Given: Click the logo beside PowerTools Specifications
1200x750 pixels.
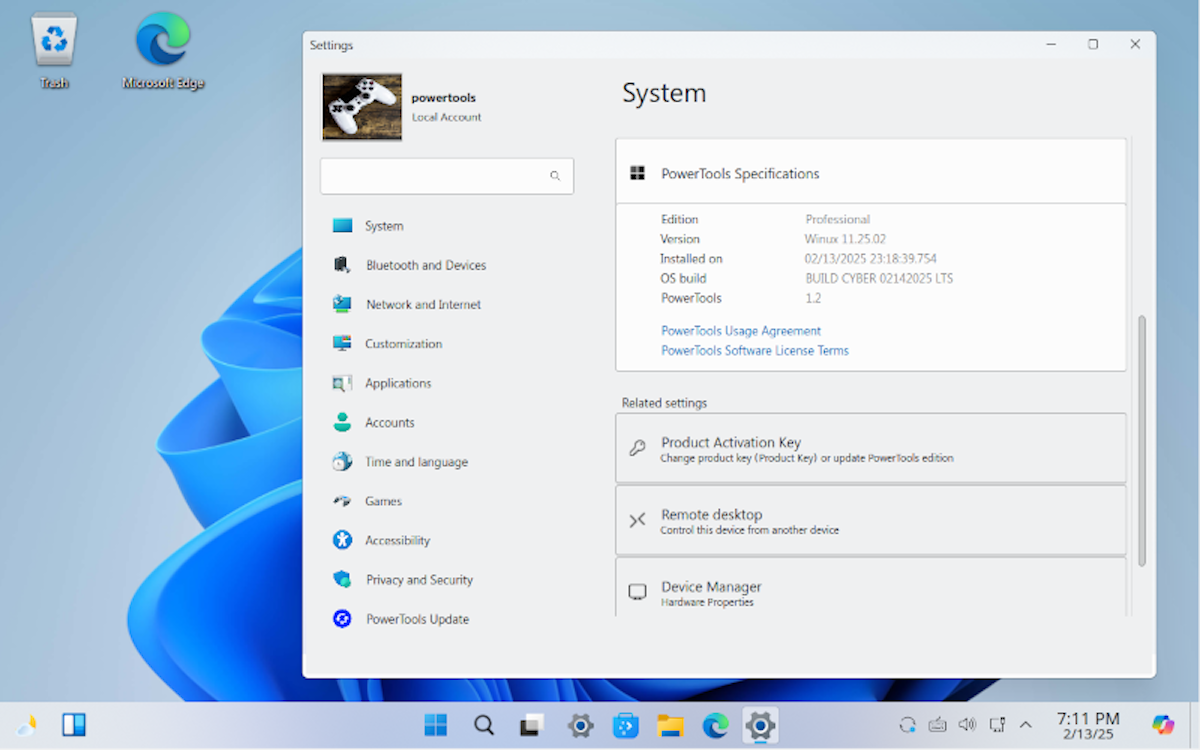Looking at the screenshot, I should pyautogui.click(x=637, y=173).
